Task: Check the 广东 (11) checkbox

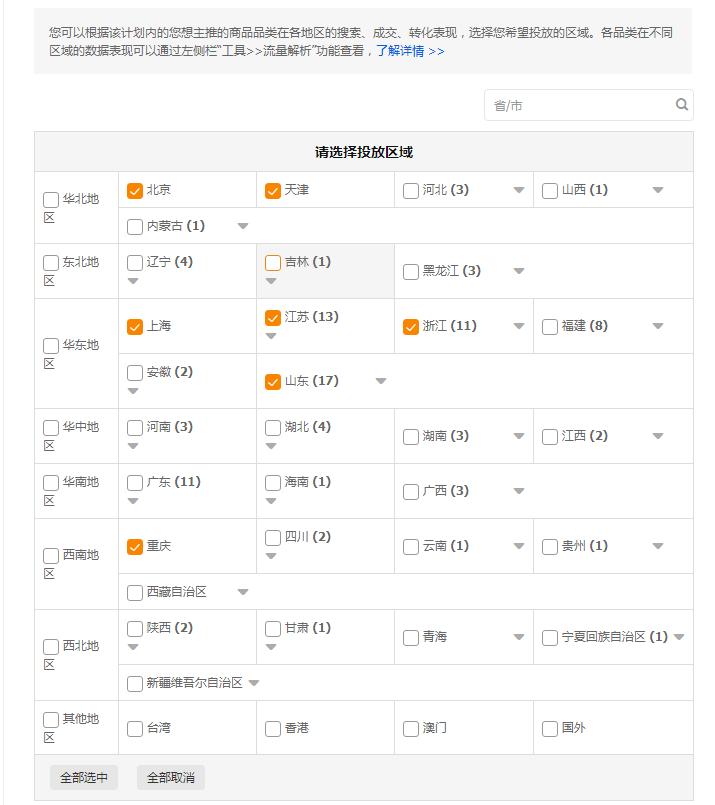Action: pos(134,482)
